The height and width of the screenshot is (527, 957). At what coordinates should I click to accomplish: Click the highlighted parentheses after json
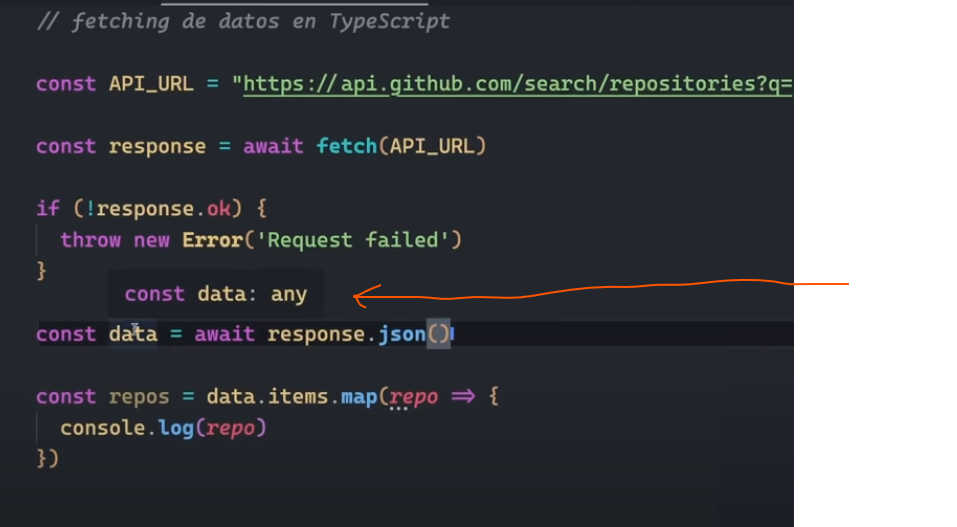click(x=439, y=334)
